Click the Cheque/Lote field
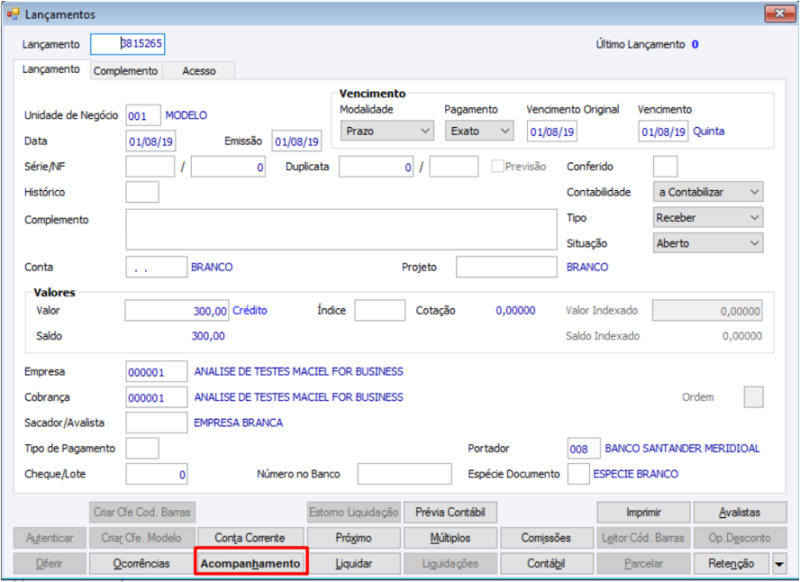 157,474
